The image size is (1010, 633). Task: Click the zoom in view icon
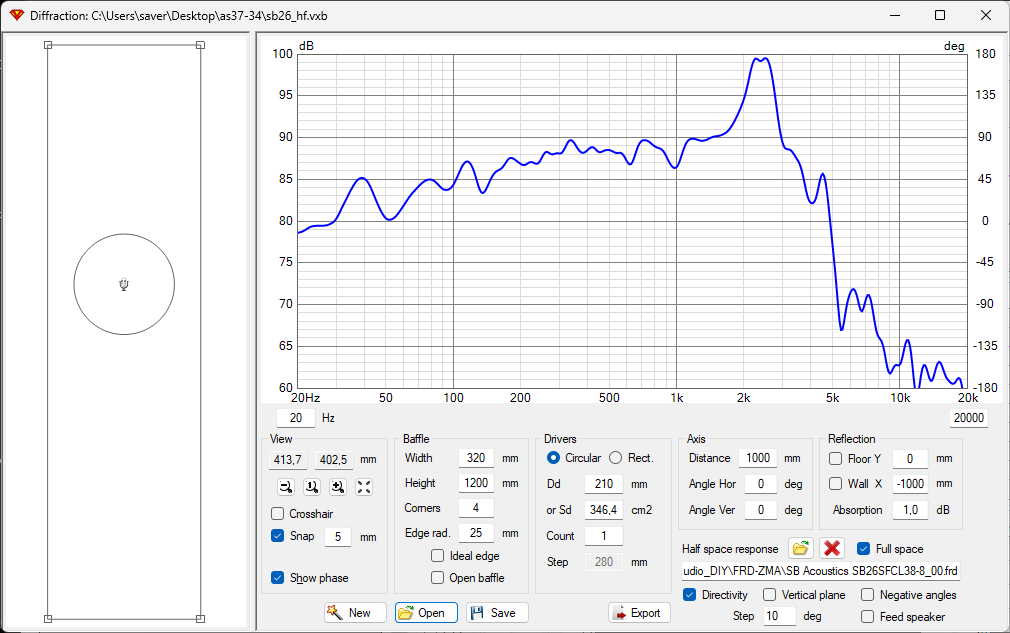[x=338, y=487]
